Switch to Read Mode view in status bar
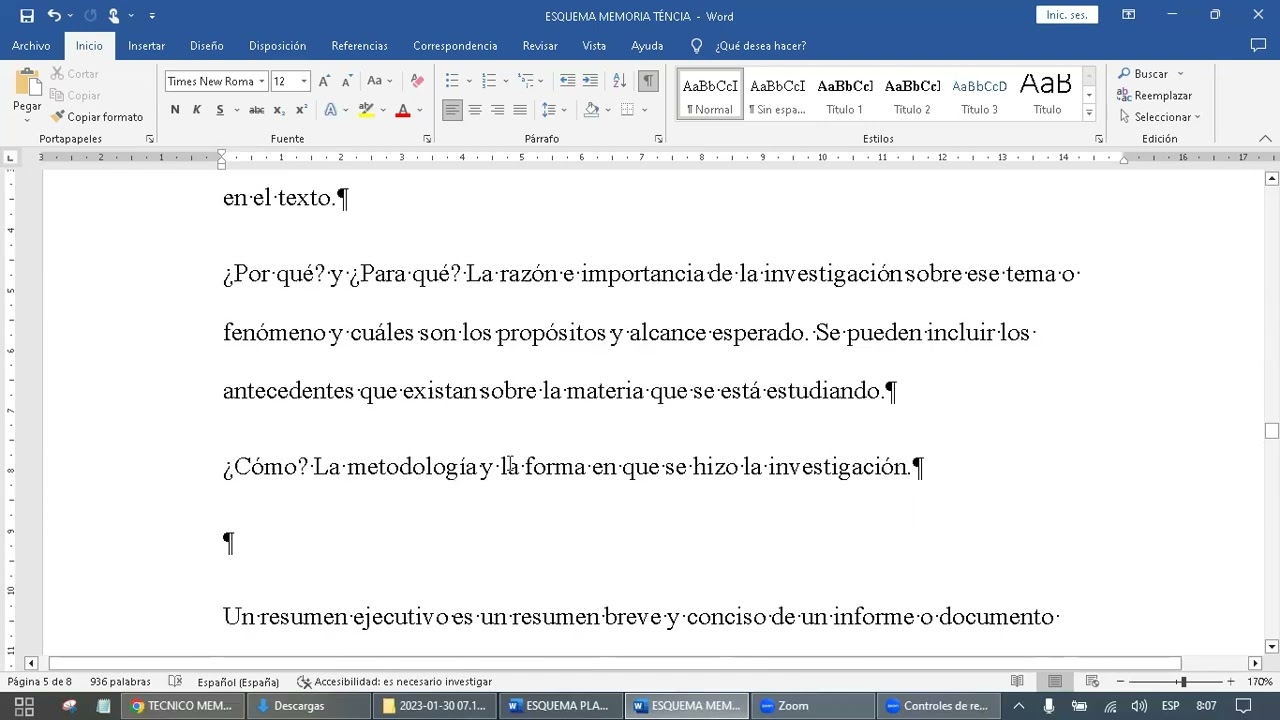The image size is (1280, 720). click(1017, 681)
